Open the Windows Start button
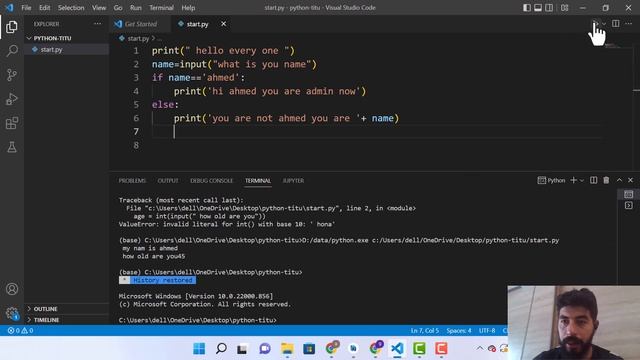The width and height of the screenshot is (640, 360). (199, 349)
